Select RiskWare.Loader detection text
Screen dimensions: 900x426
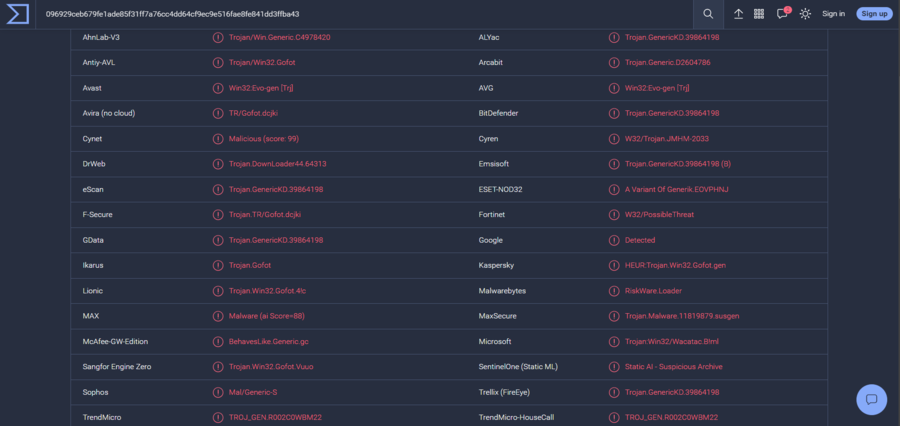(x=654, y=291)
